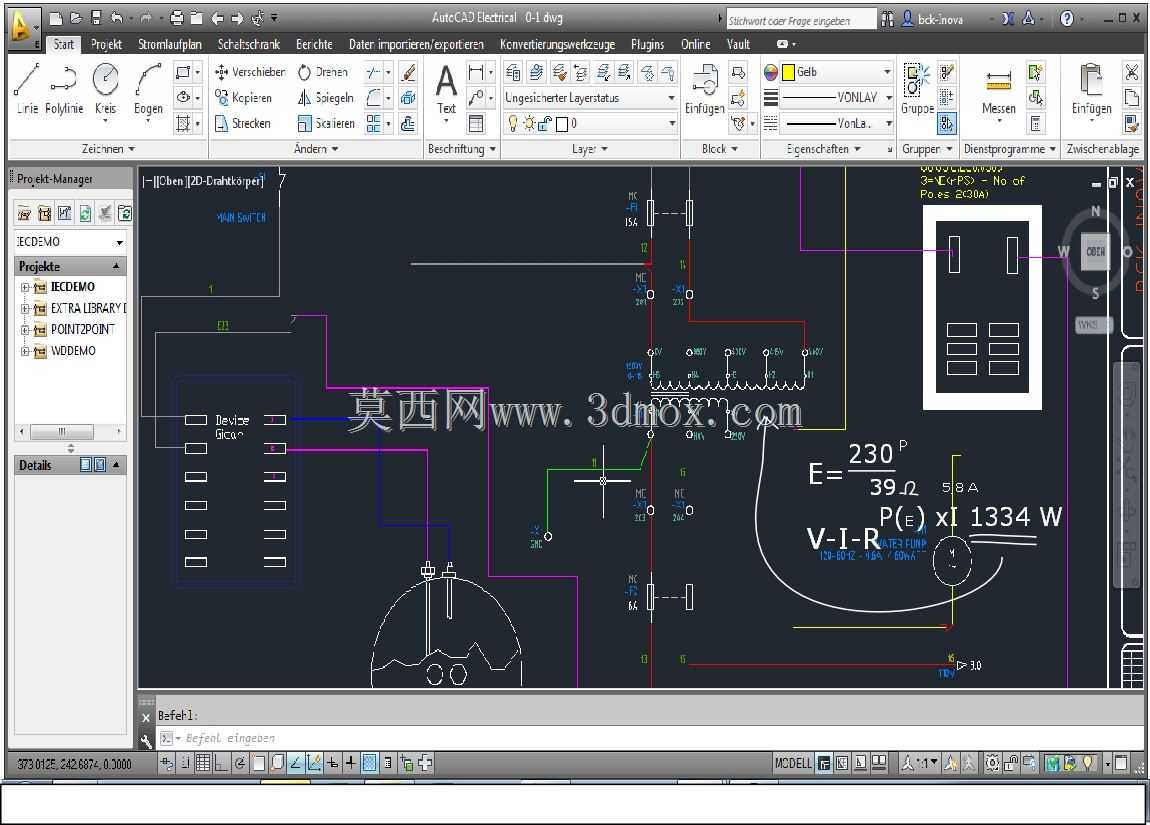Click the wrench icon beside command line
Screen dimensions: 1150x825
(146, 740)
